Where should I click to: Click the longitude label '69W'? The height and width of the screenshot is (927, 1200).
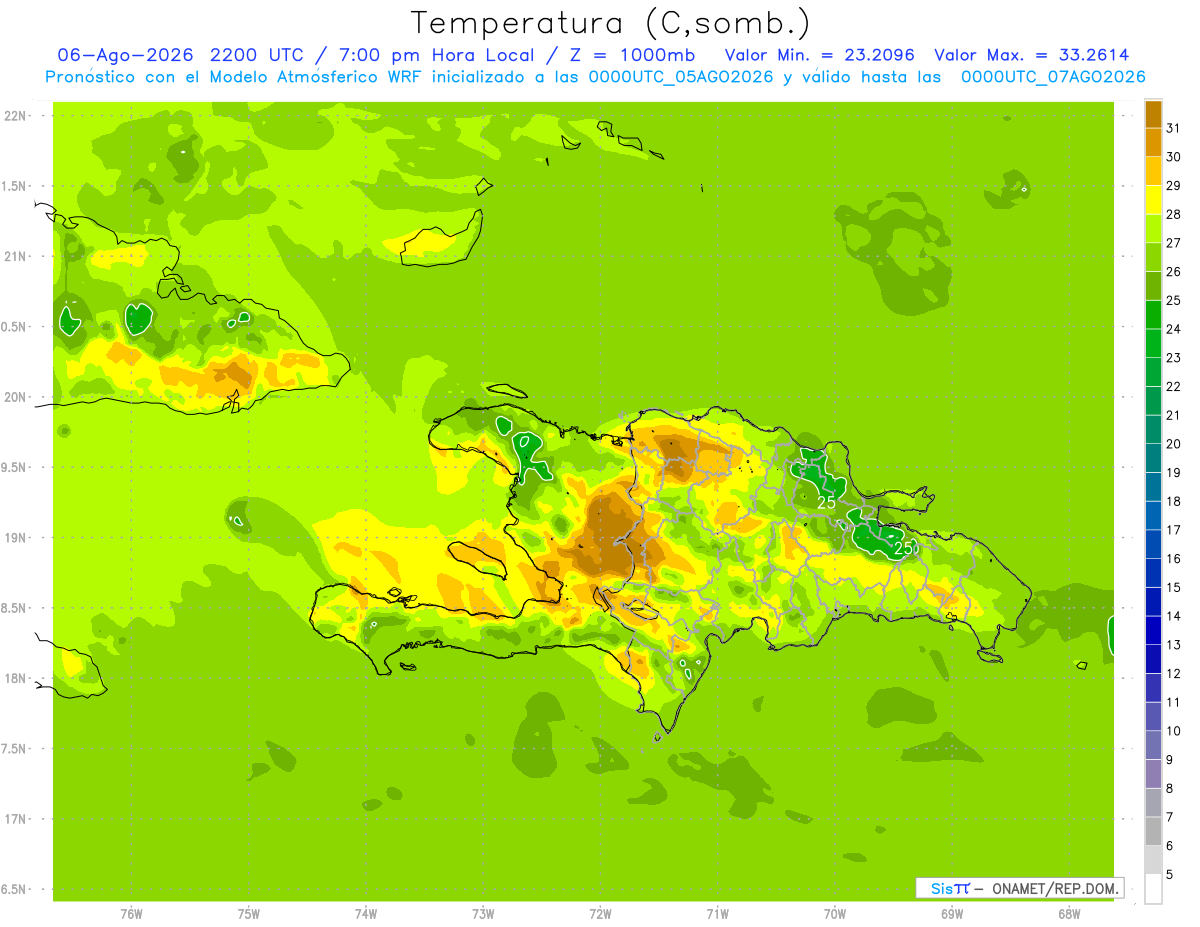(x=951, y=914)
